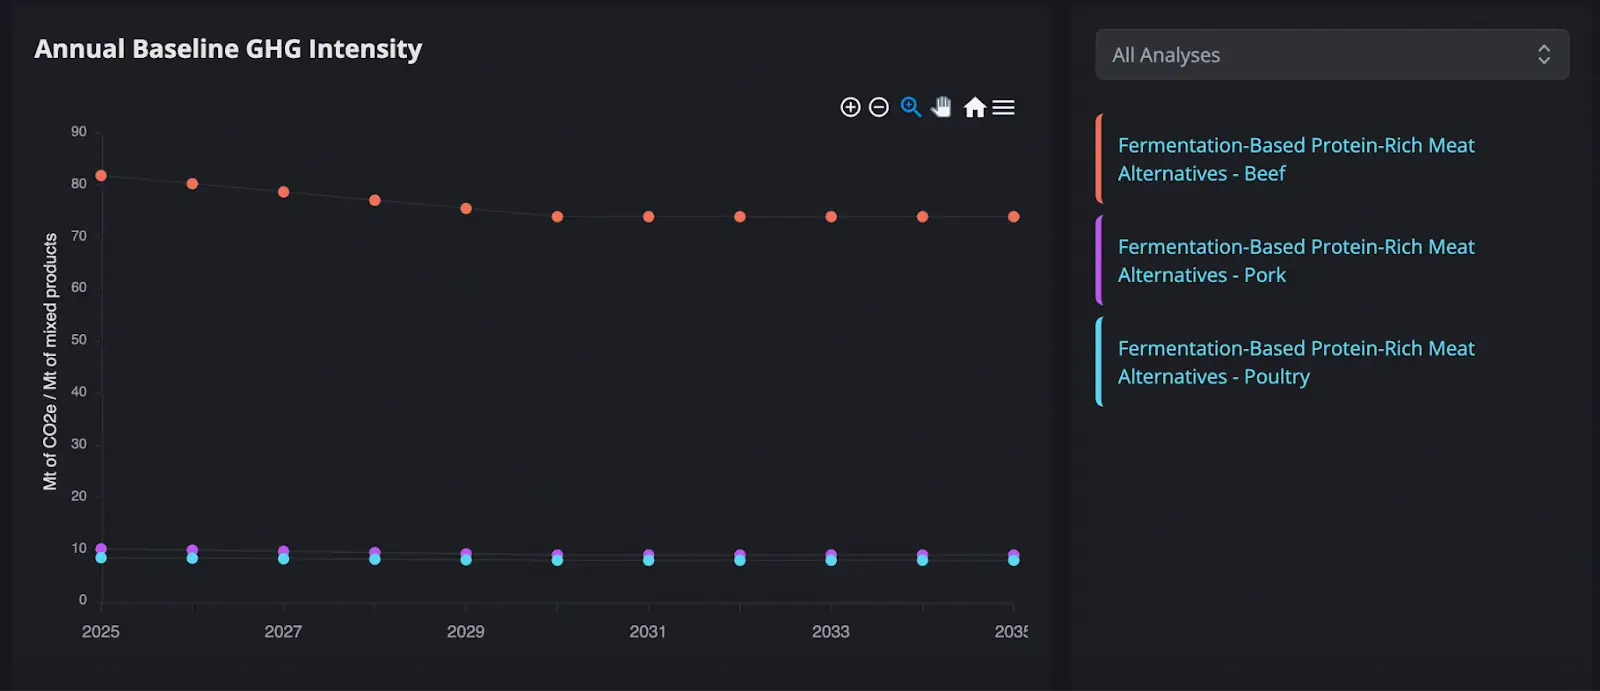
Task: Enable the panning hand tool
Action: click(x=941, y=107)
